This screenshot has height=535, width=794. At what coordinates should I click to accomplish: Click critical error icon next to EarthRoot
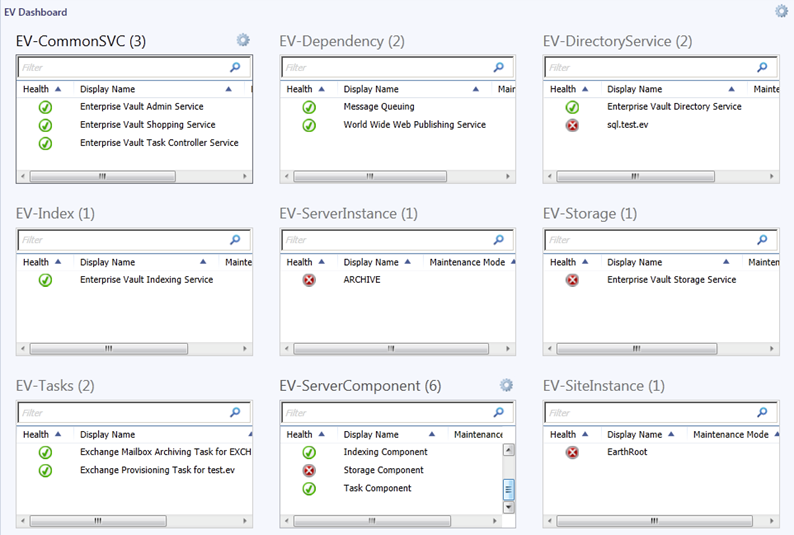pyautogui.click(x=572, y=452)
